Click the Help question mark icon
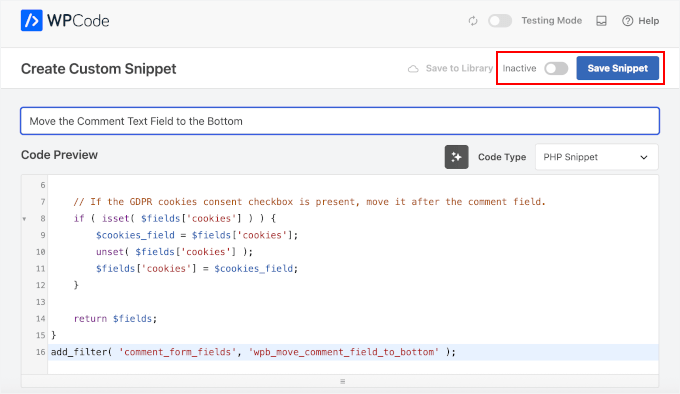This screenshot has height=394, width=680. tap(627, 21)
